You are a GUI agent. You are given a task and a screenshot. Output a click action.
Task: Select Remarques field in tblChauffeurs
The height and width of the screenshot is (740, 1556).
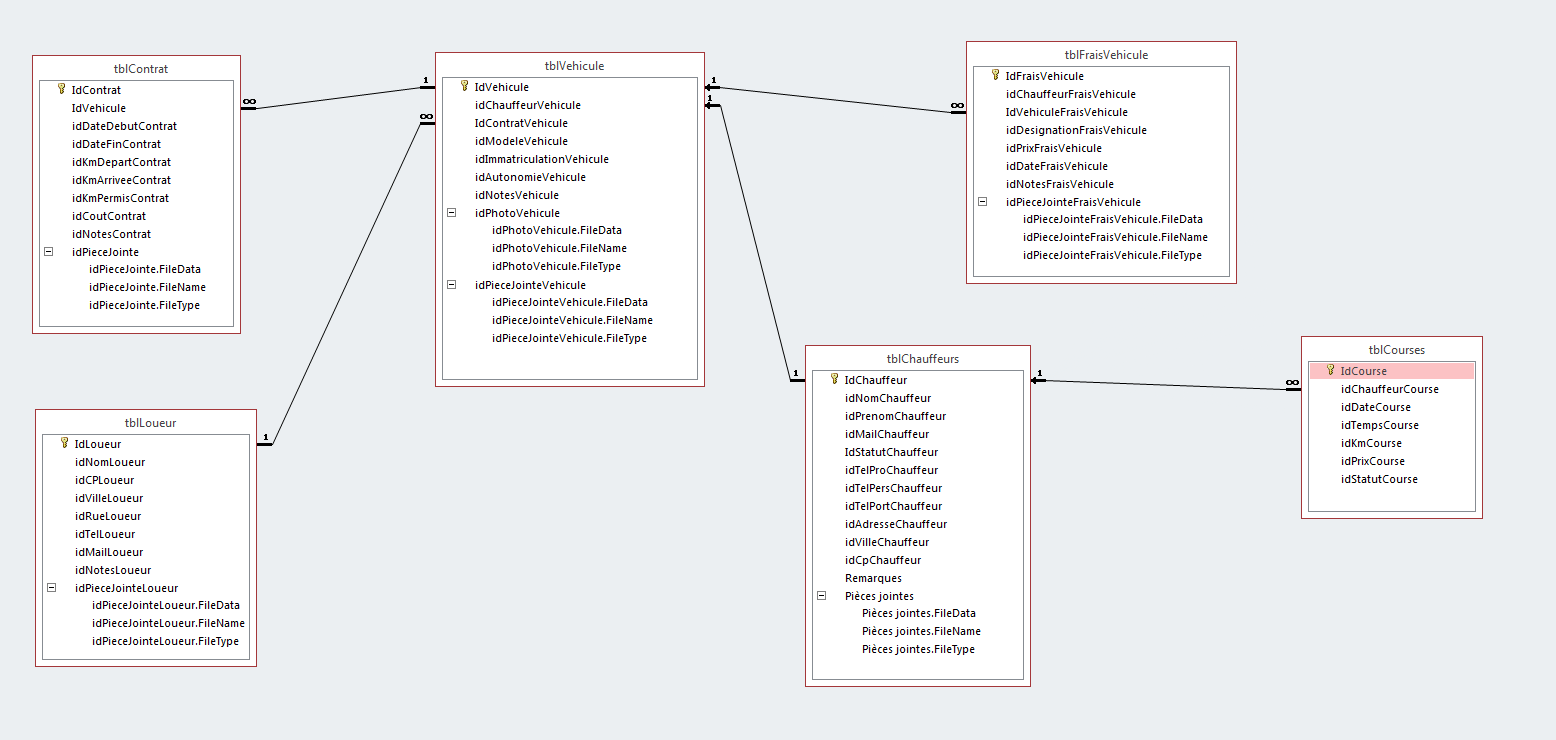pos(873,578)
